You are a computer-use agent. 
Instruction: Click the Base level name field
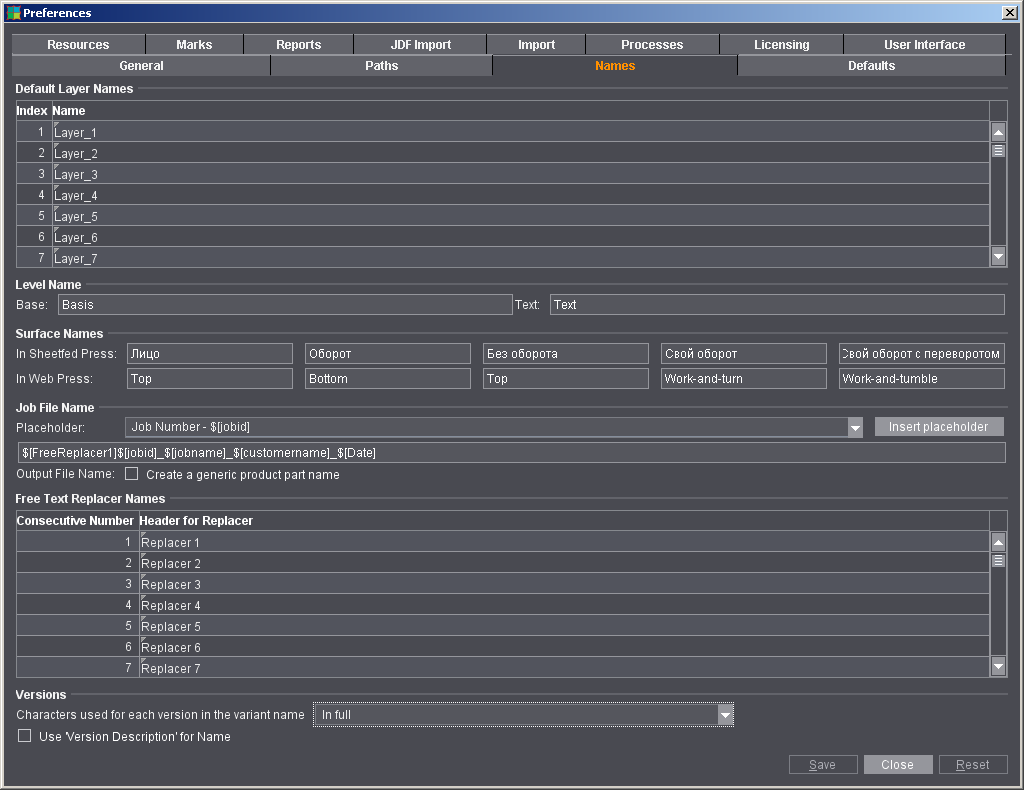[x=285, y=305]
